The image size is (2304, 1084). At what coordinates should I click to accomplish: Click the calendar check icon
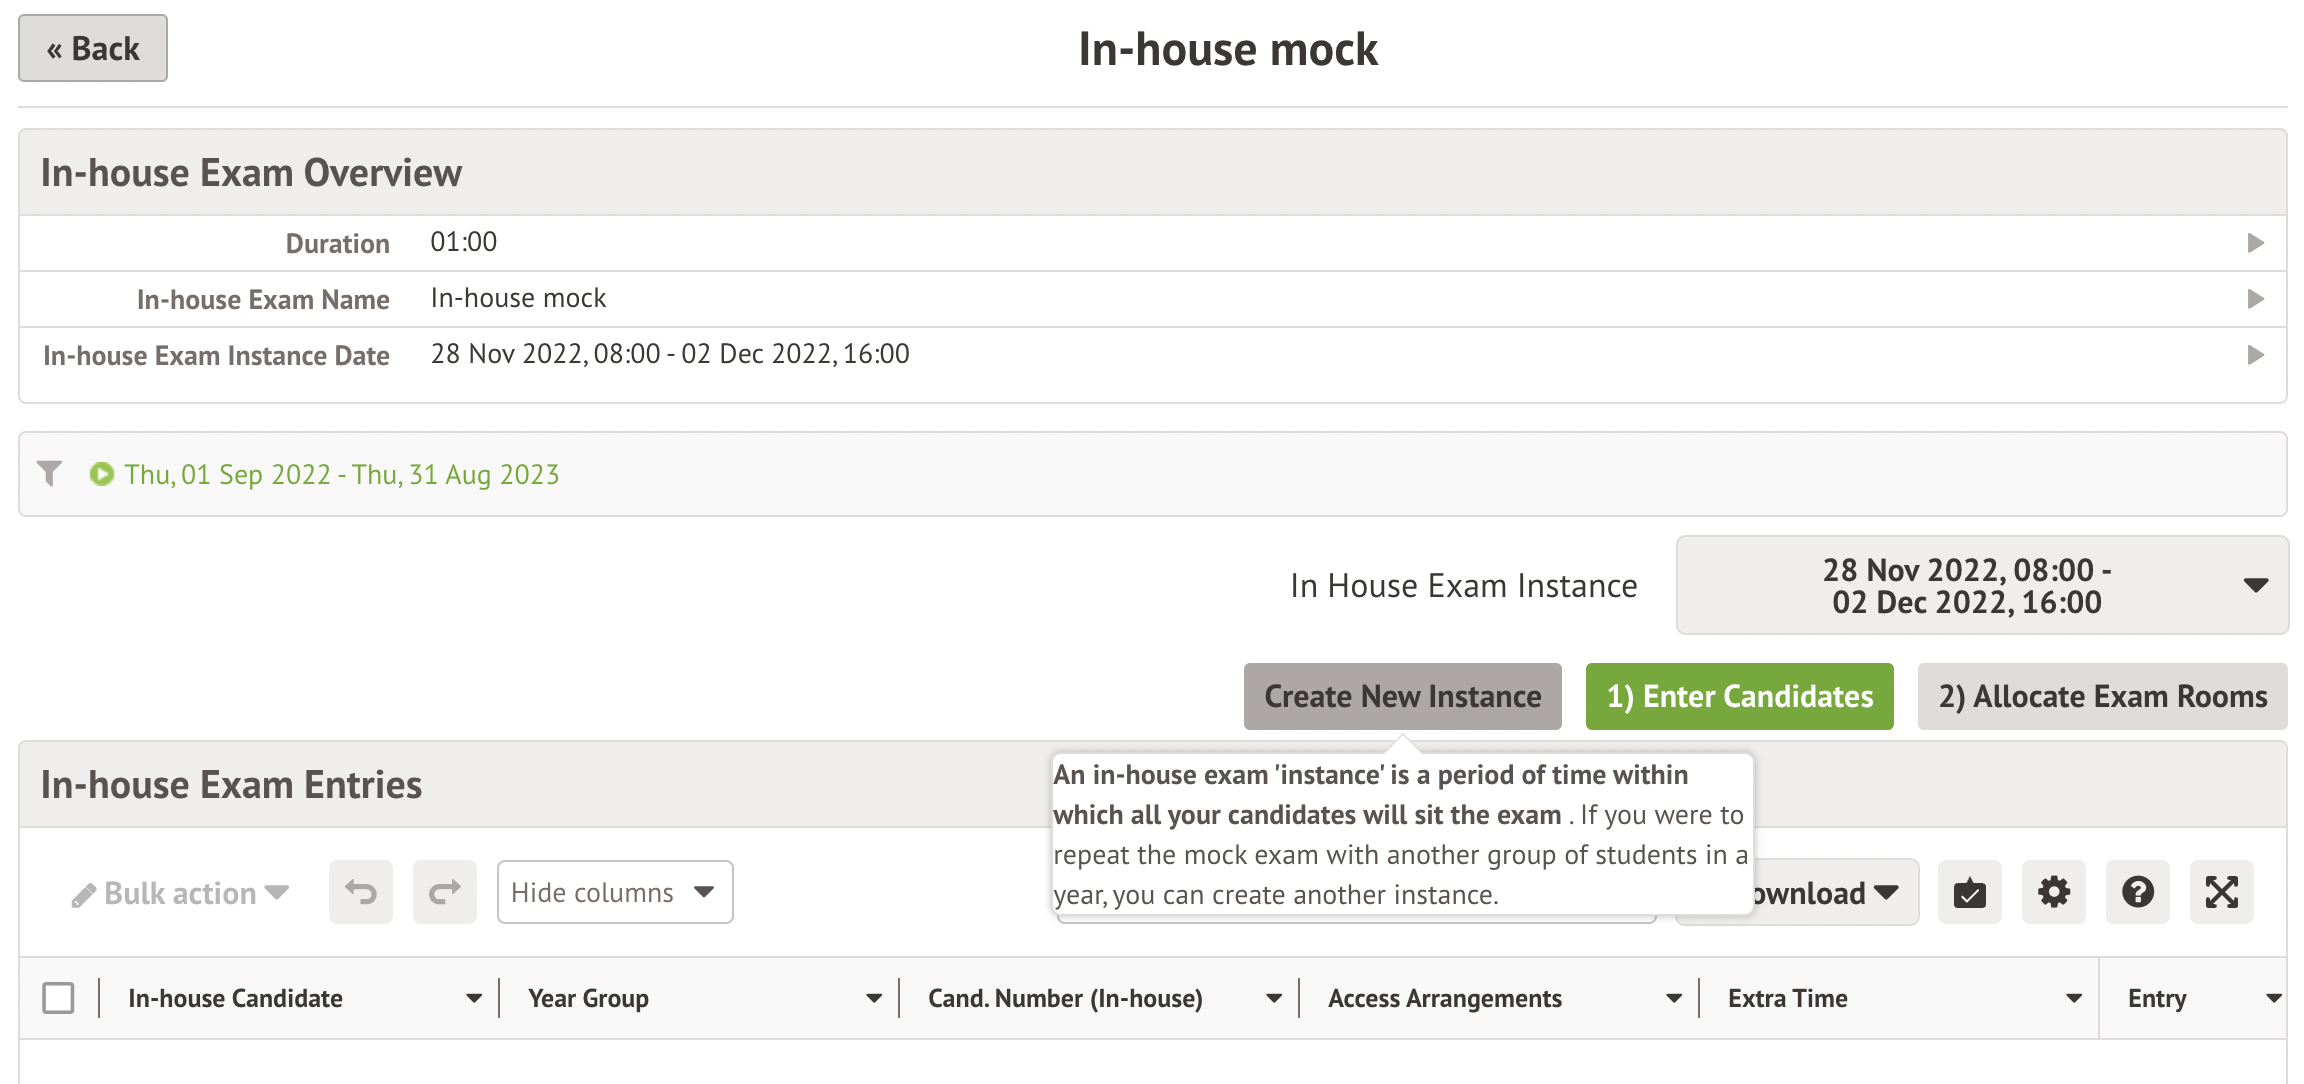(1969, 892)
